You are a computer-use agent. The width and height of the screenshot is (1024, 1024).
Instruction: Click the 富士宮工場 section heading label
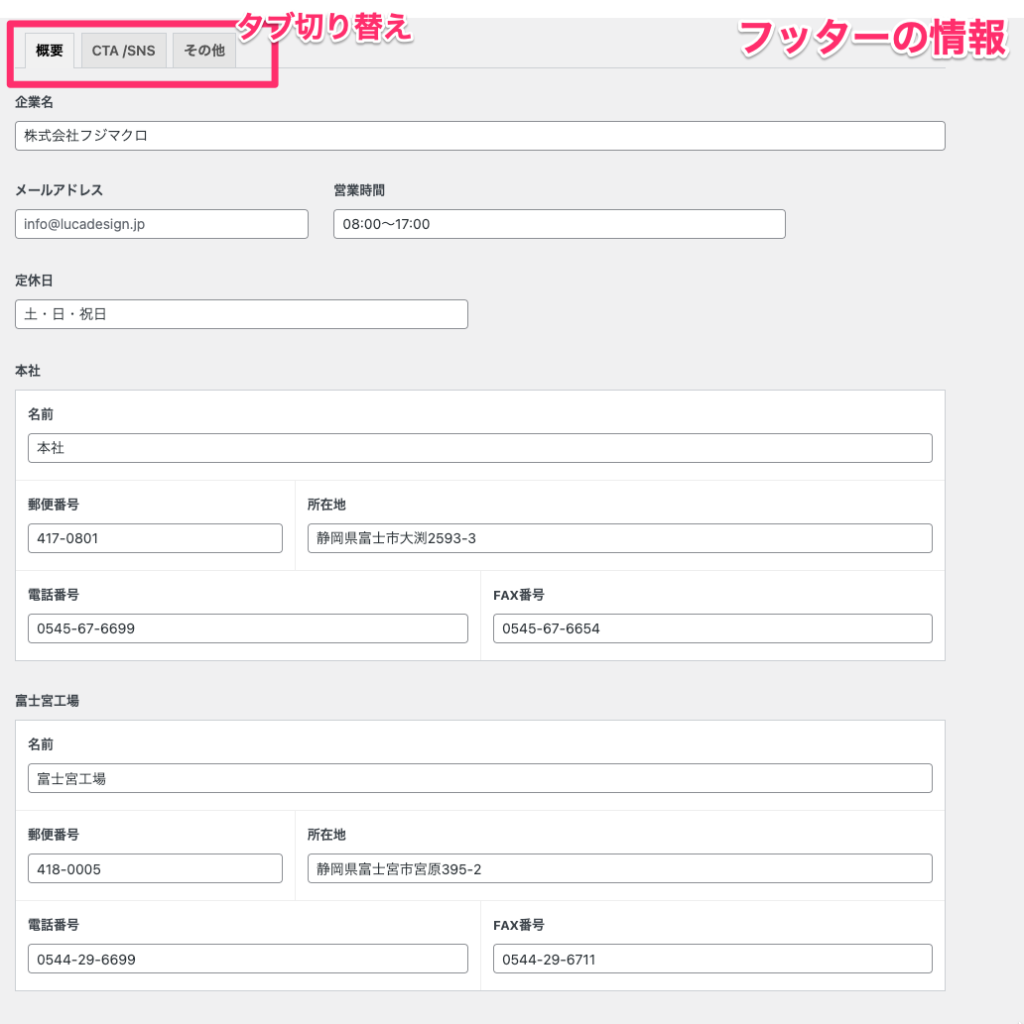[47, 700]
